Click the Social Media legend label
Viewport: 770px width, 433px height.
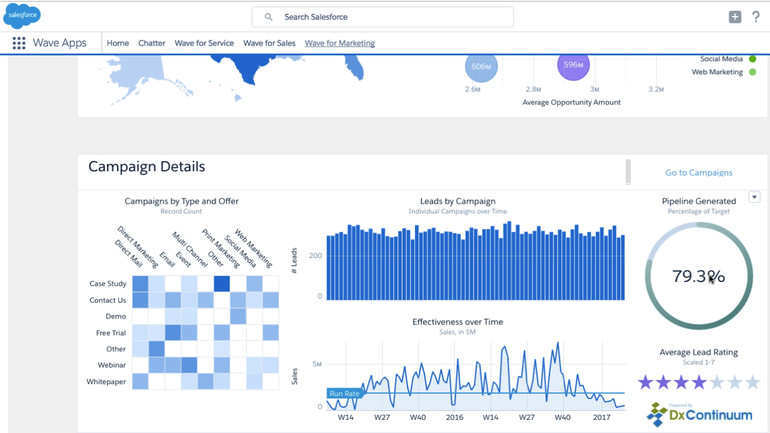coord(721,59)
